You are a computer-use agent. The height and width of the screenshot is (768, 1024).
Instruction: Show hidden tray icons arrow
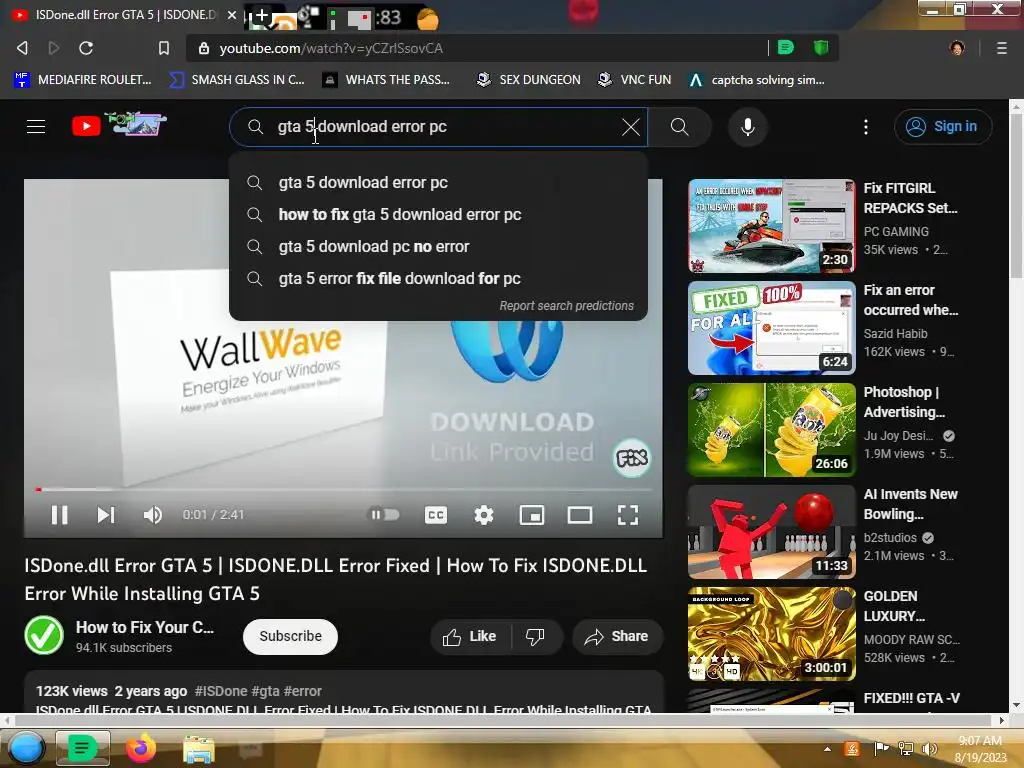tap(827, 749)
